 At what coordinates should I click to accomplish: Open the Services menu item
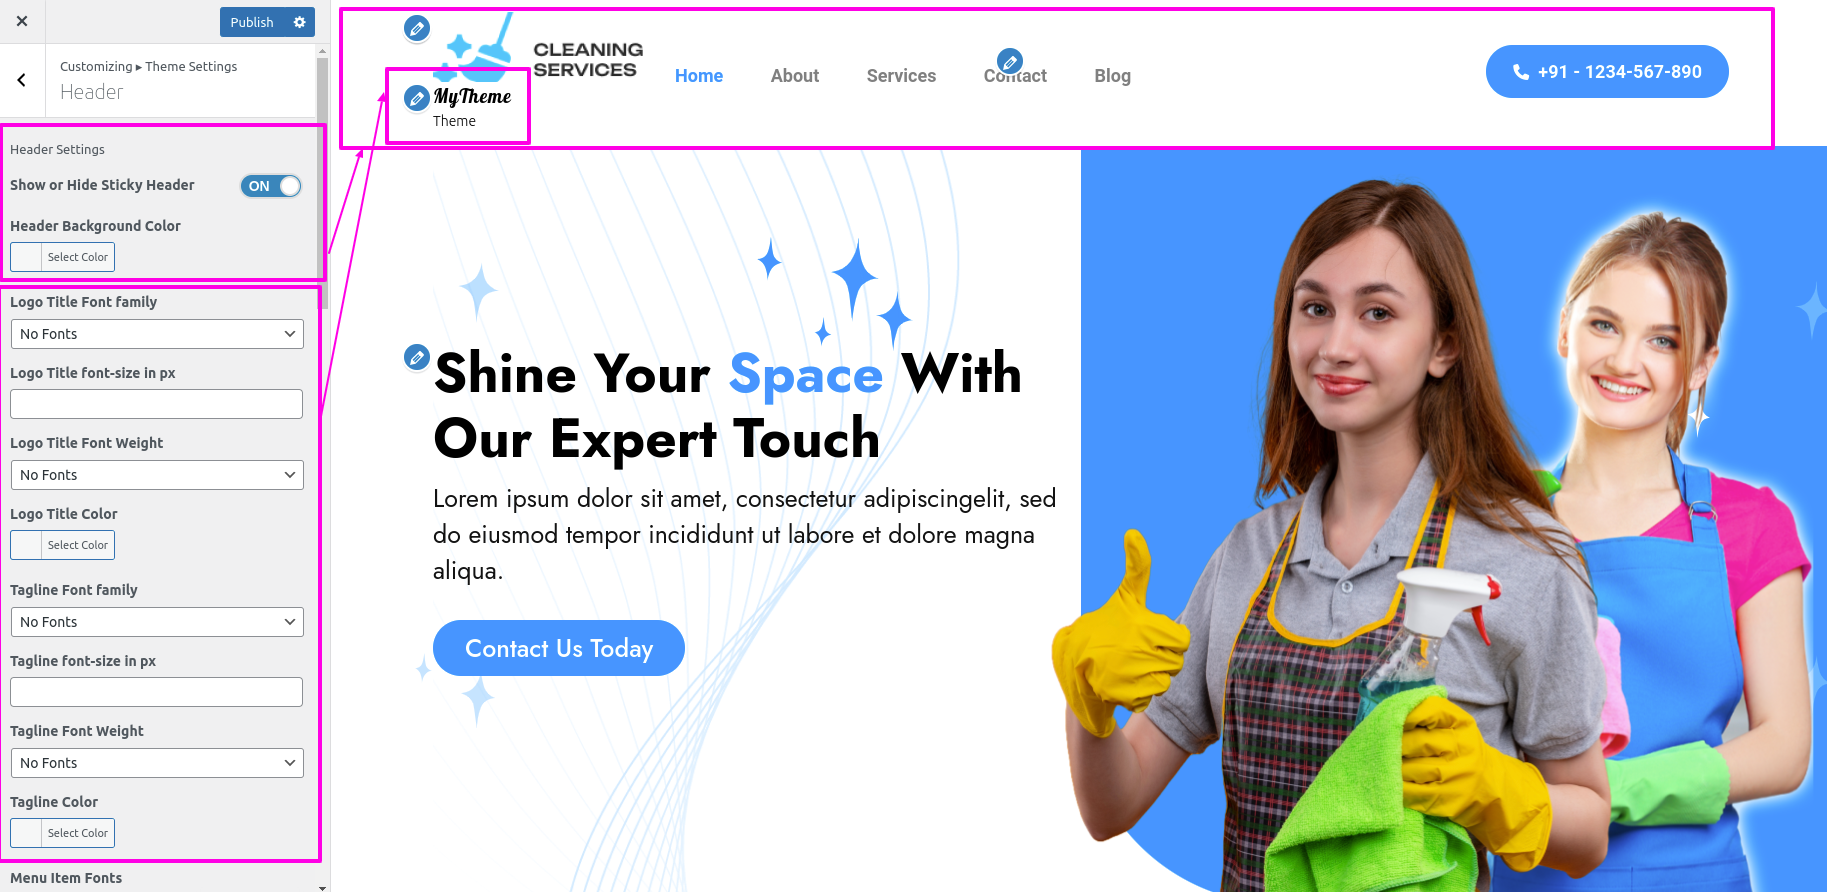(x=901, y=76)
